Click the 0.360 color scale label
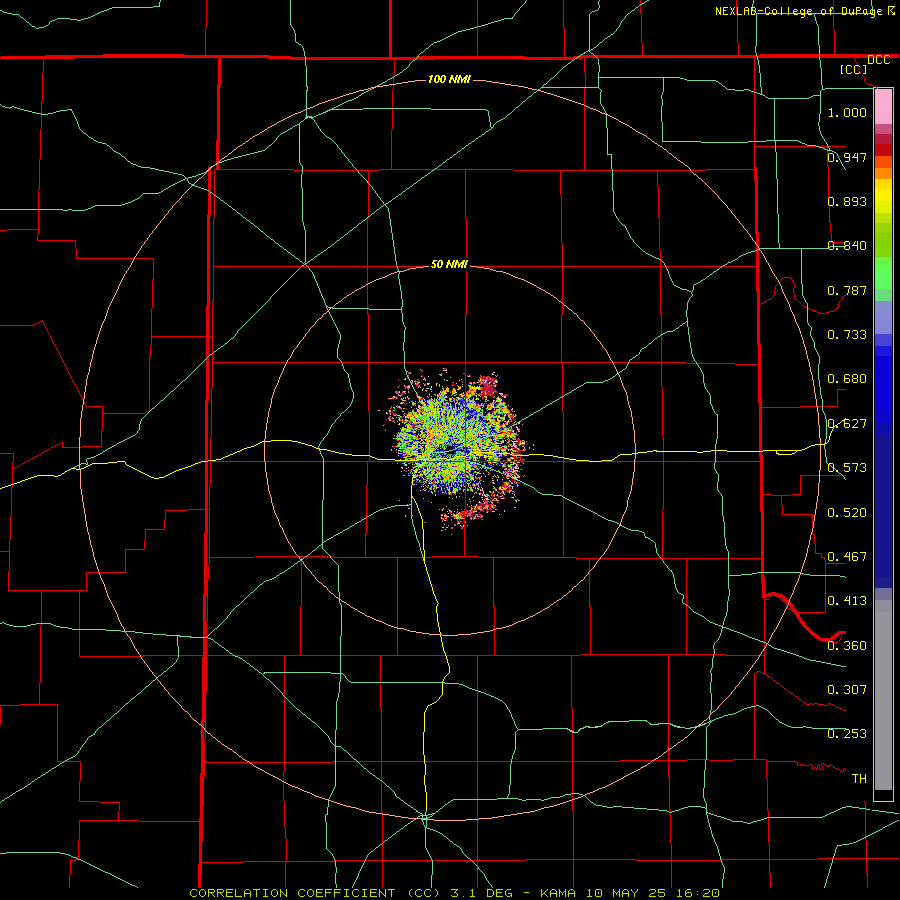900x900 pixels. point(847,645)
